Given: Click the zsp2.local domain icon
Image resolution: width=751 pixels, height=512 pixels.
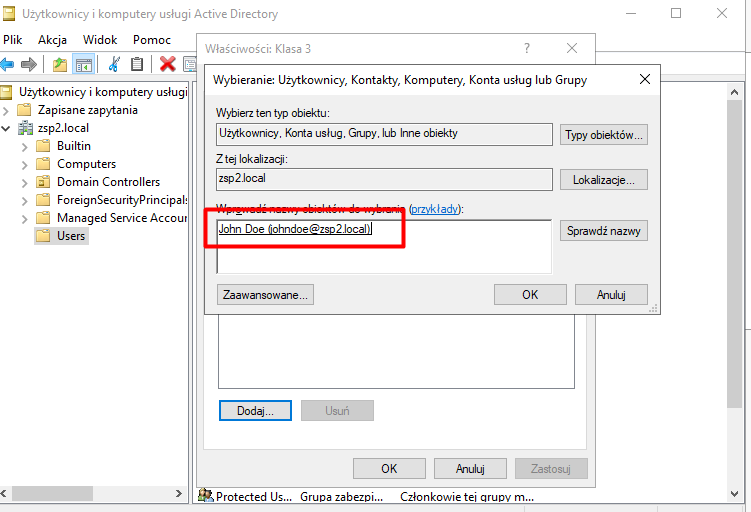Looking at the screenshot, I should 25,128.
